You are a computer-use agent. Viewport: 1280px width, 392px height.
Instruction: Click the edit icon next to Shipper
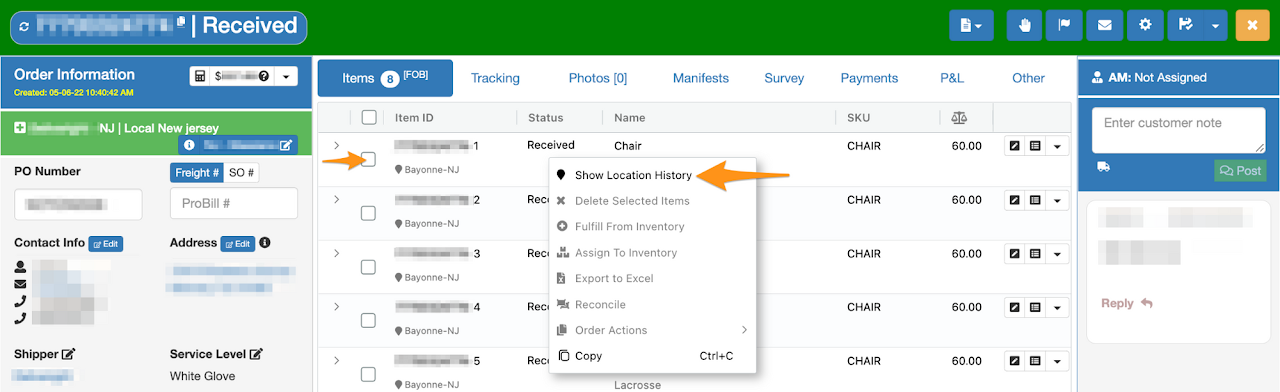68,354
